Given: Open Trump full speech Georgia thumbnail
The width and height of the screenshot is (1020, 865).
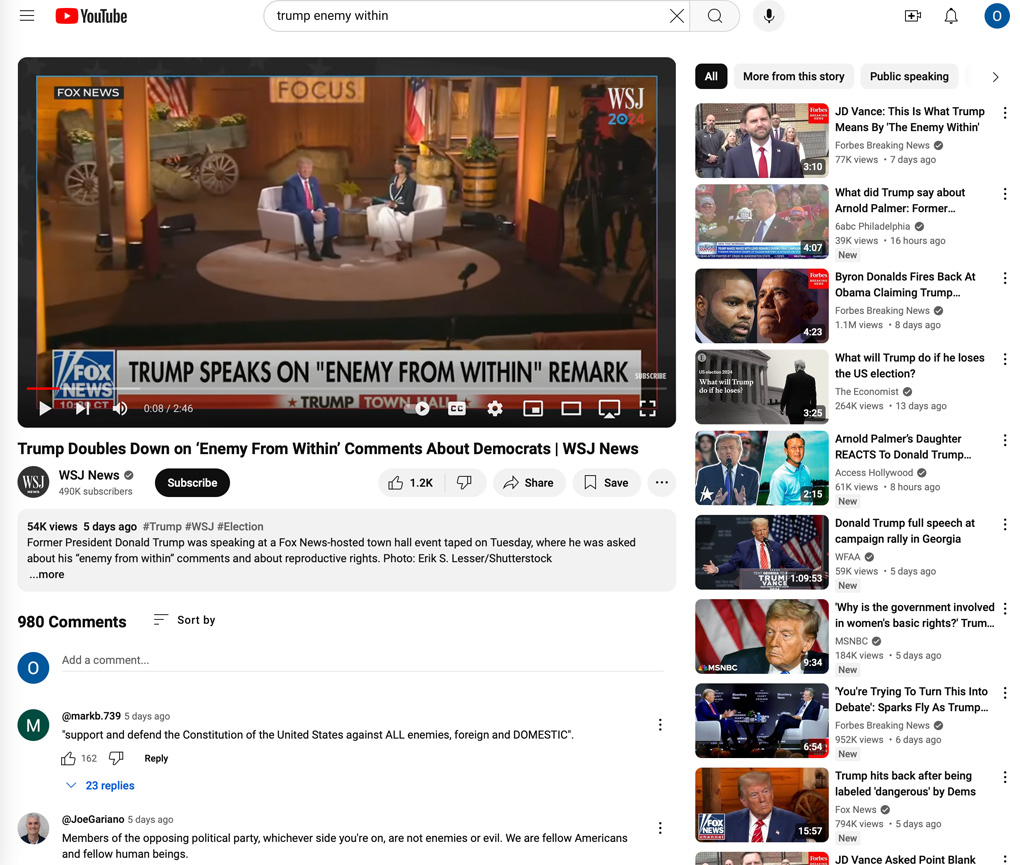Looking at the screenshot, I should [x=762, y=552].
